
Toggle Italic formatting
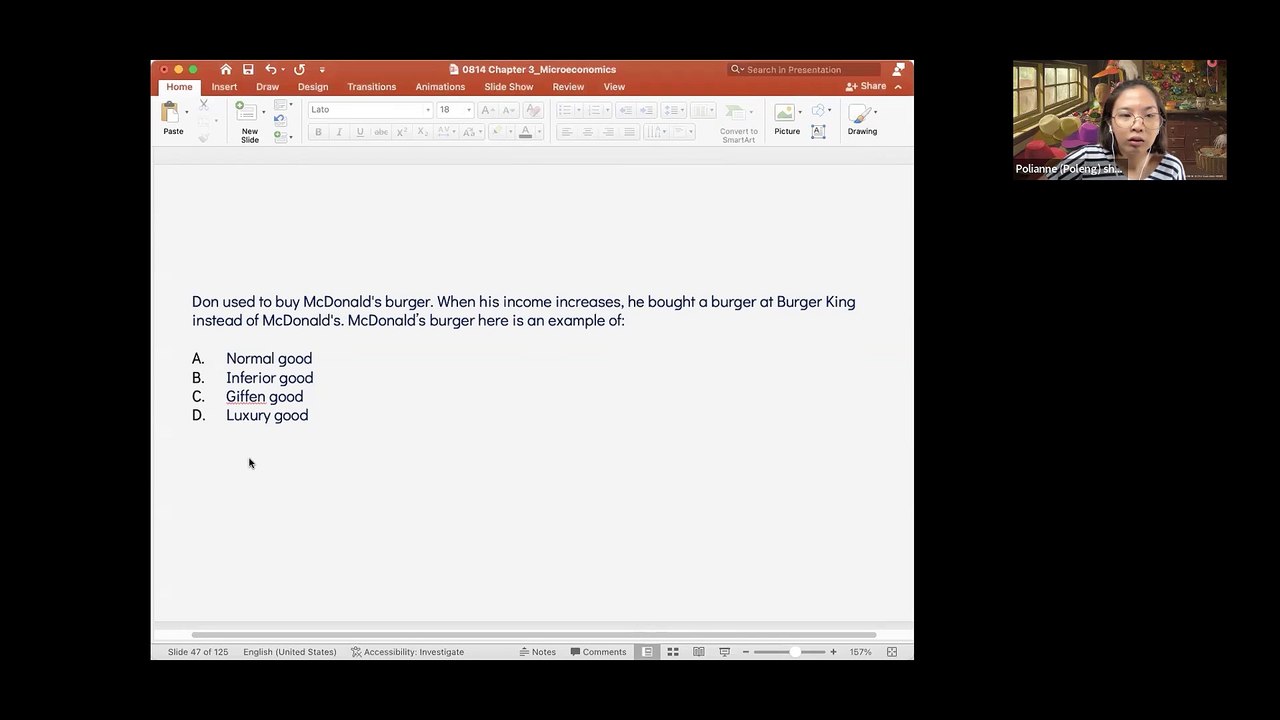click(339, 132)
